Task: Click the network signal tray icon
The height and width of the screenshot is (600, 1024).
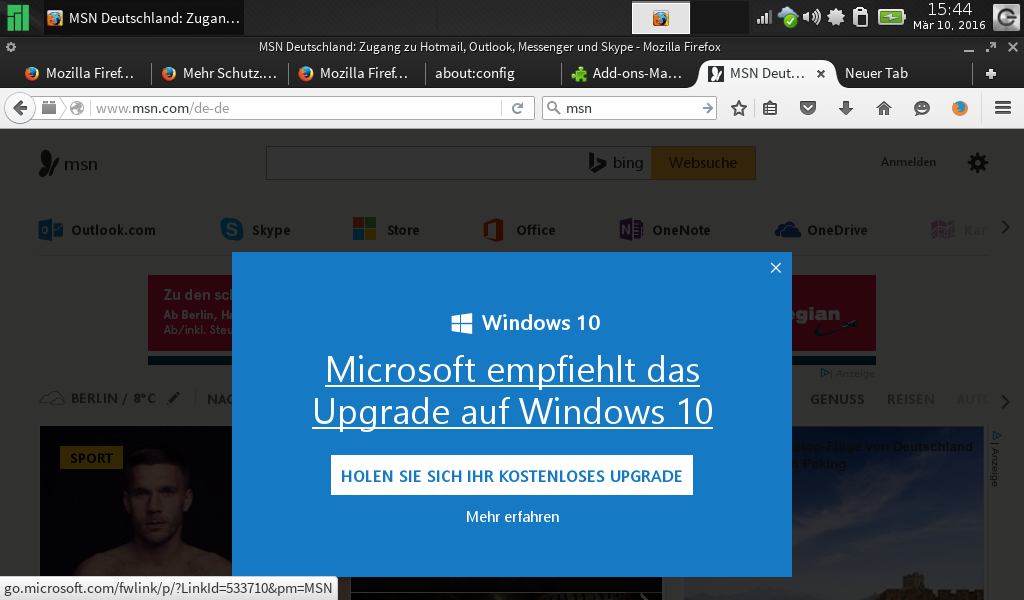Action: pyautogui.click(x=763, y=17)
